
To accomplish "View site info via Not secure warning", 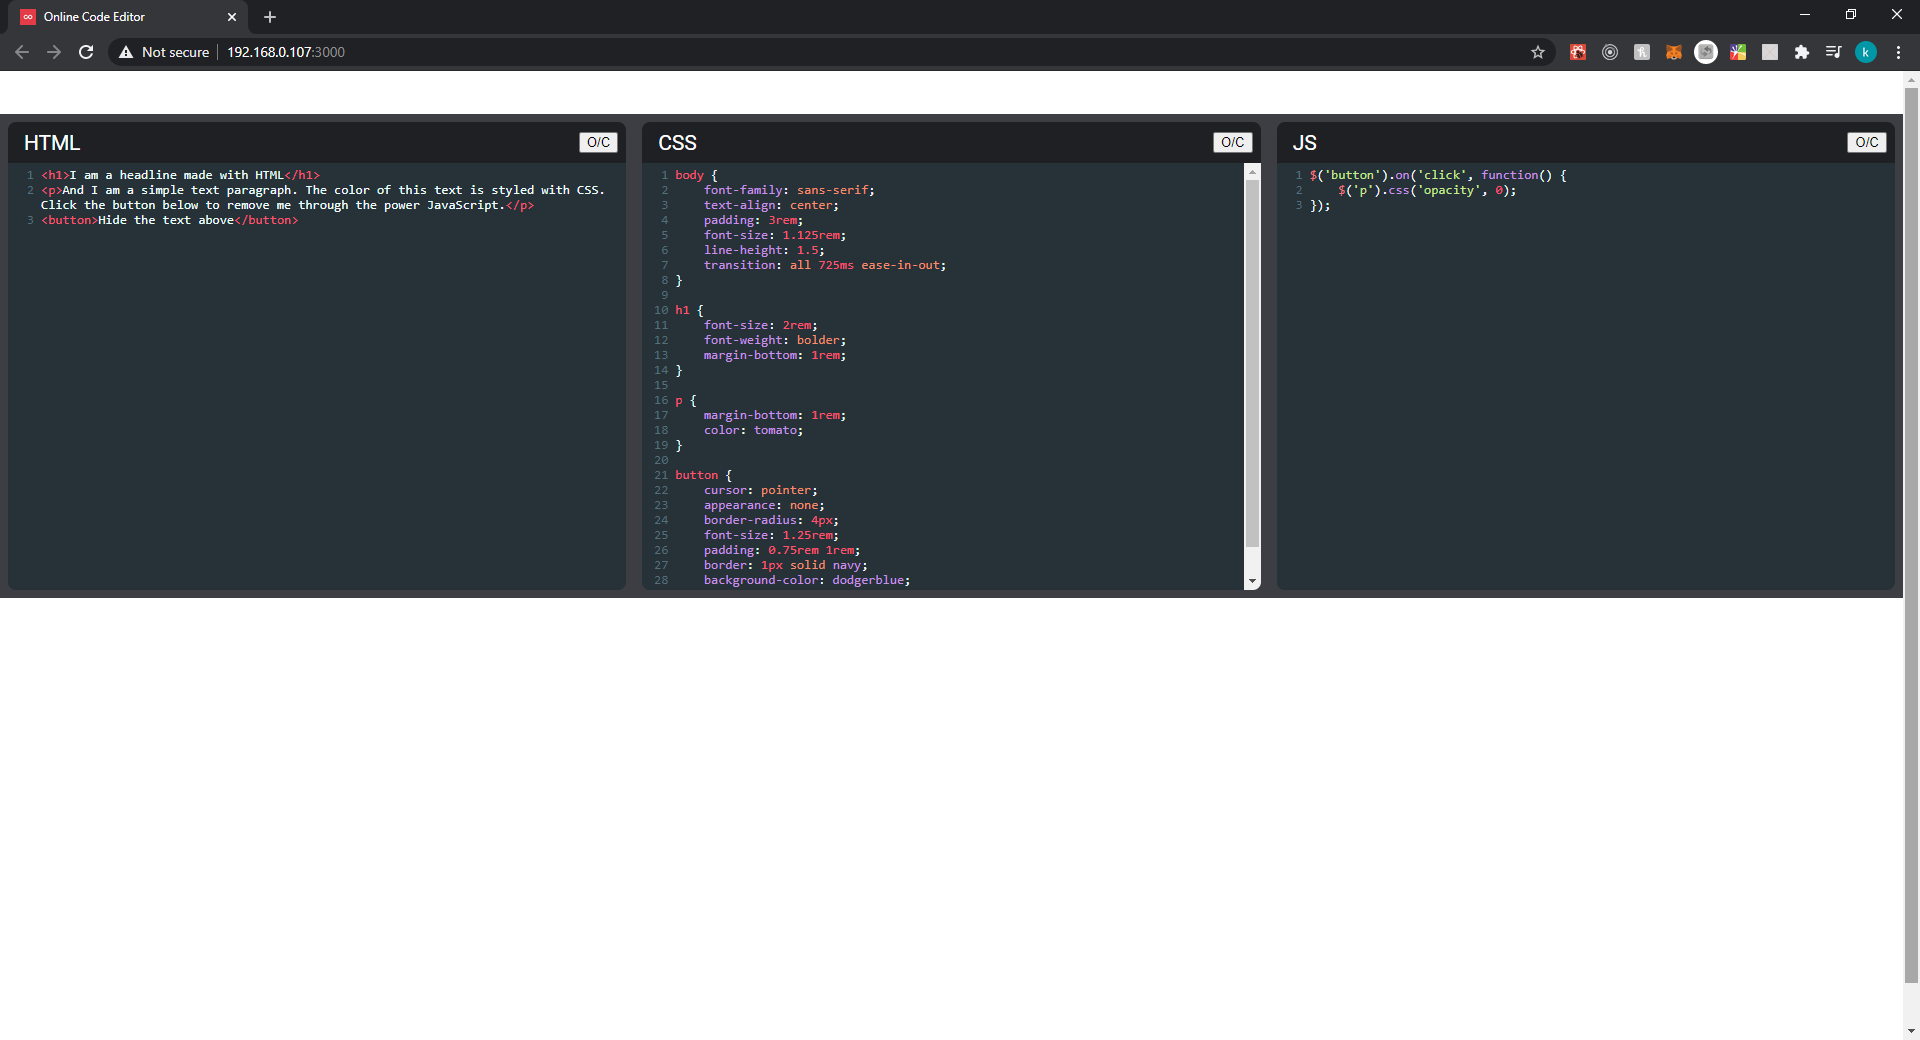I will pyautogui.click(x=164, y=52).
